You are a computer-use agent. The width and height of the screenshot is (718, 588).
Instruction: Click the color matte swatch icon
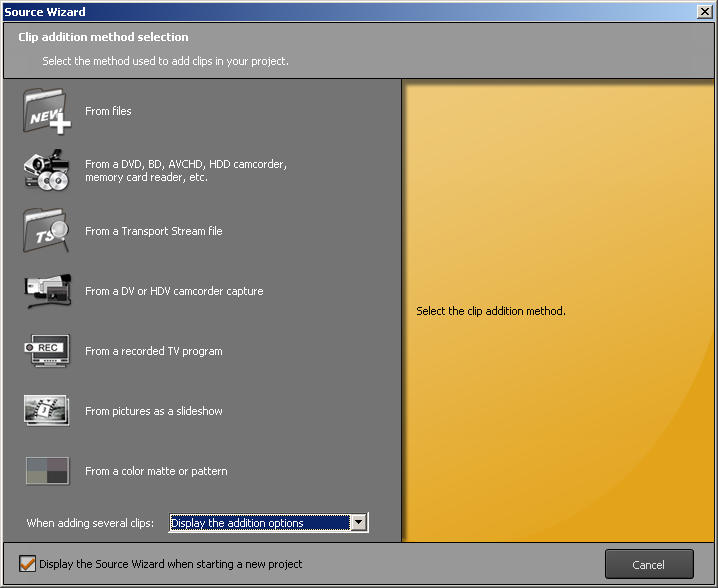click(x=46, y=471)
